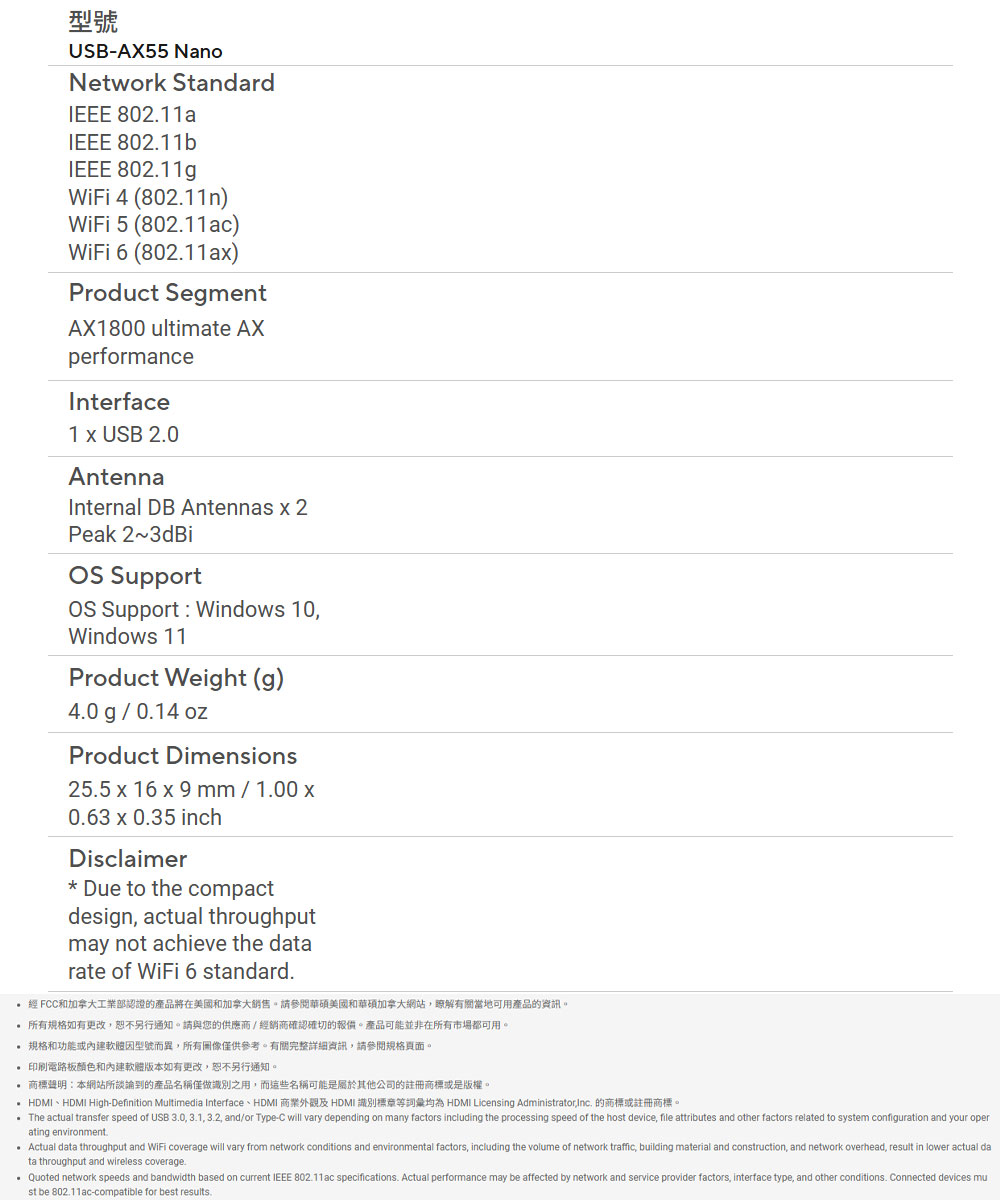Click the WiFi 6 (802.11ax) entry
Image resolution: width=1000 pixels, height=1200 pixels.
point(154,252)
